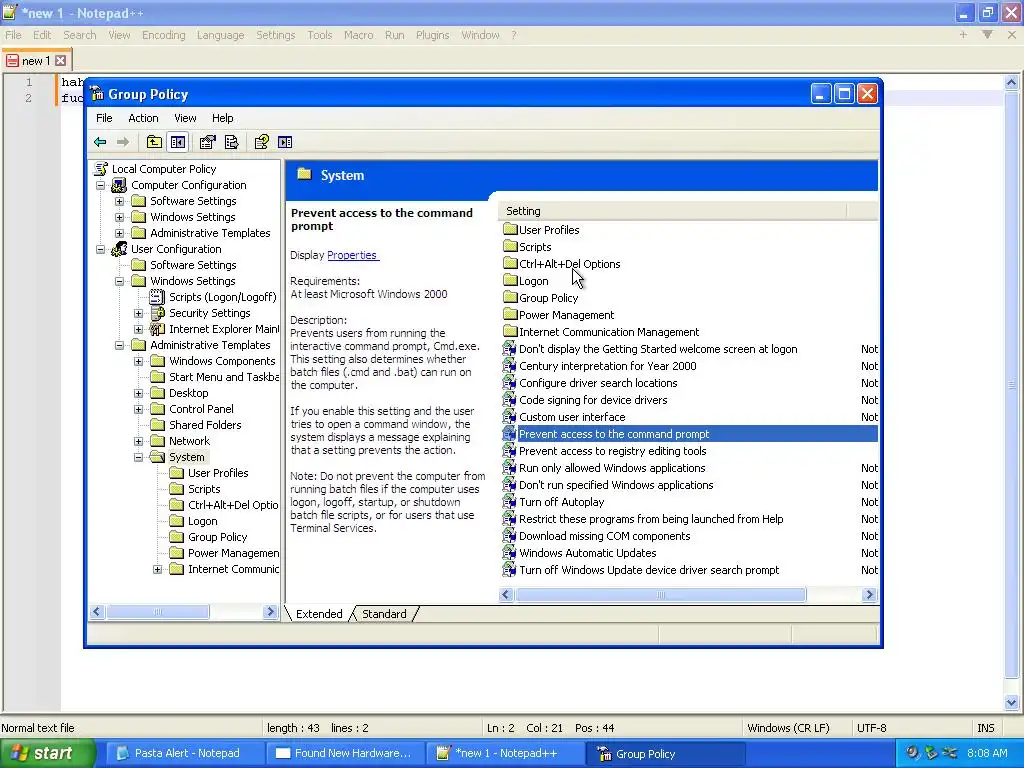Image resolution: width=1024 pixels, height=768 pixels.
Task: Click the Security Settings icon in tree
Action: pos(157,313)
